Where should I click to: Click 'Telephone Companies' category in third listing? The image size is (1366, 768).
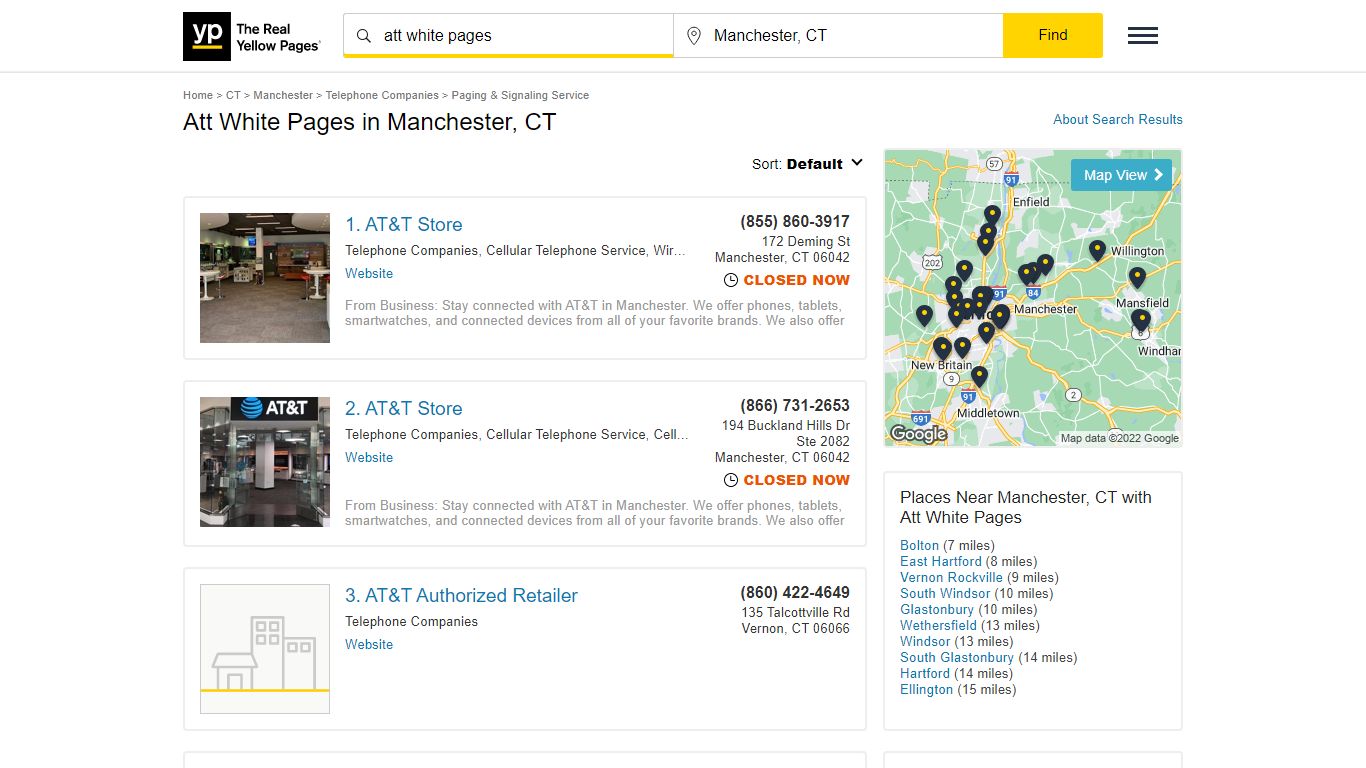(411, 622)
